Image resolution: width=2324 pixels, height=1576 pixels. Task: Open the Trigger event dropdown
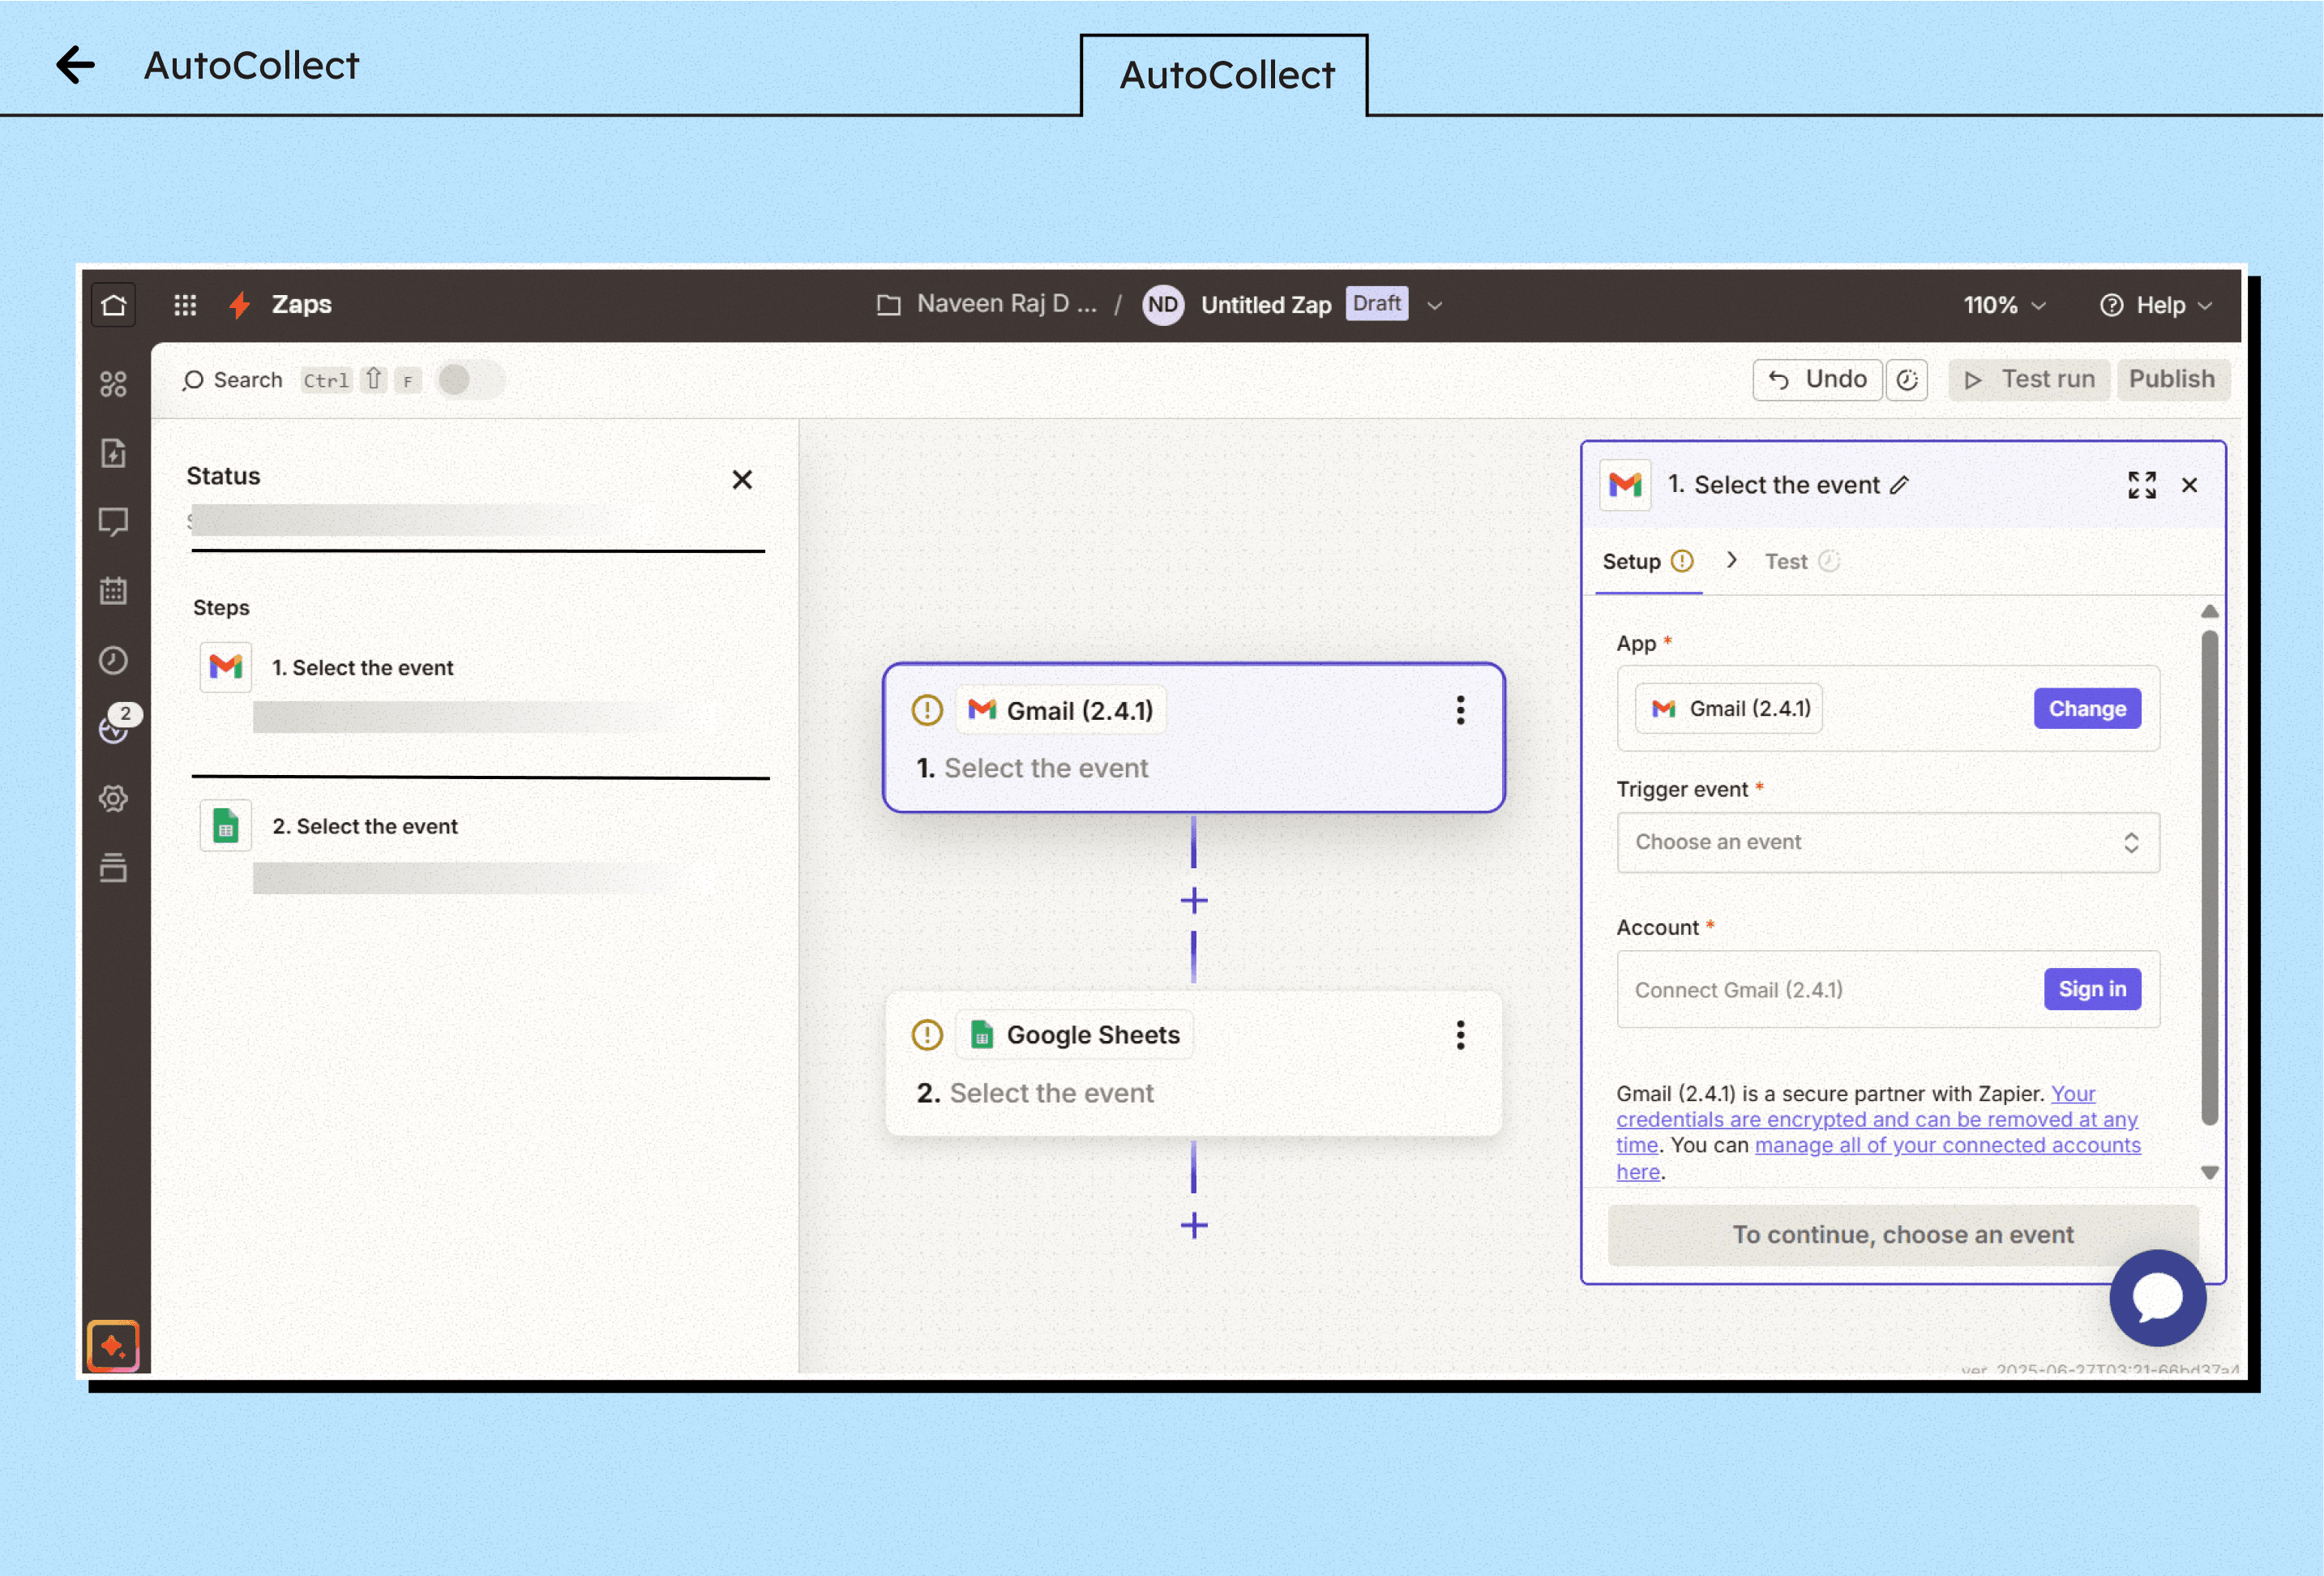[1887, 842]
